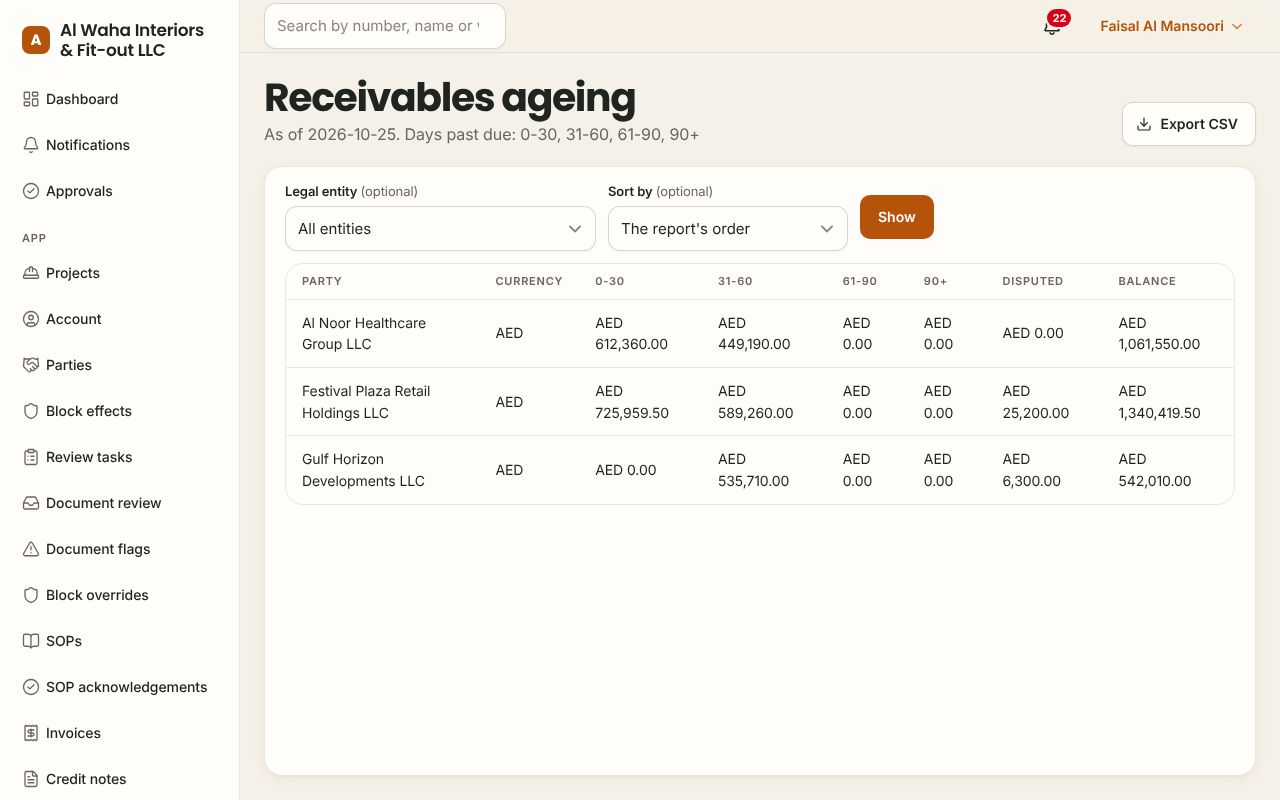Click the Disputed column header
Screen dimensions: 1280x800
tap(1033, 281)
